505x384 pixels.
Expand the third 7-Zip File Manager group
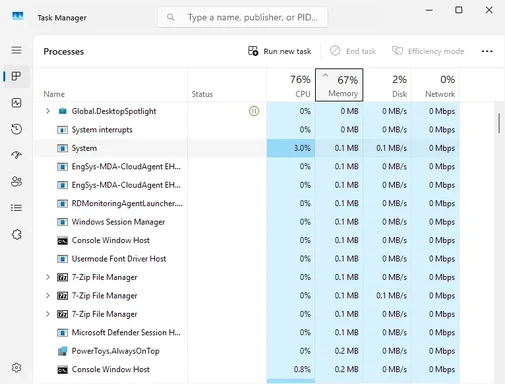click(48, 314)
